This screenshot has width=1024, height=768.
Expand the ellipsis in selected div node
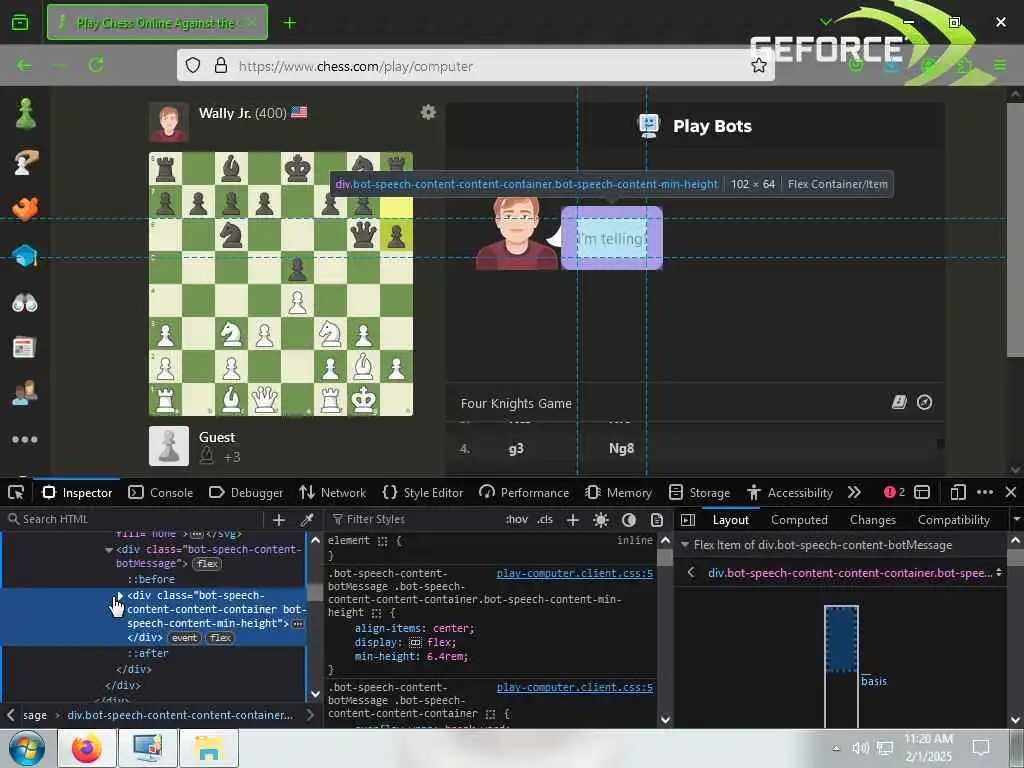(298, 624)
